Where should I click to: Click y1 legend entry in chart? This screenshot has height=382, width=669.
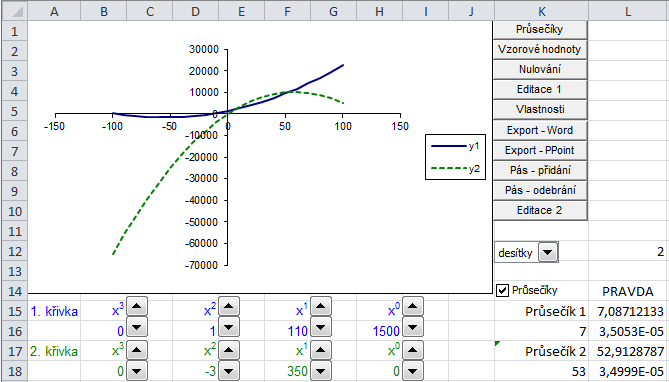456,146
